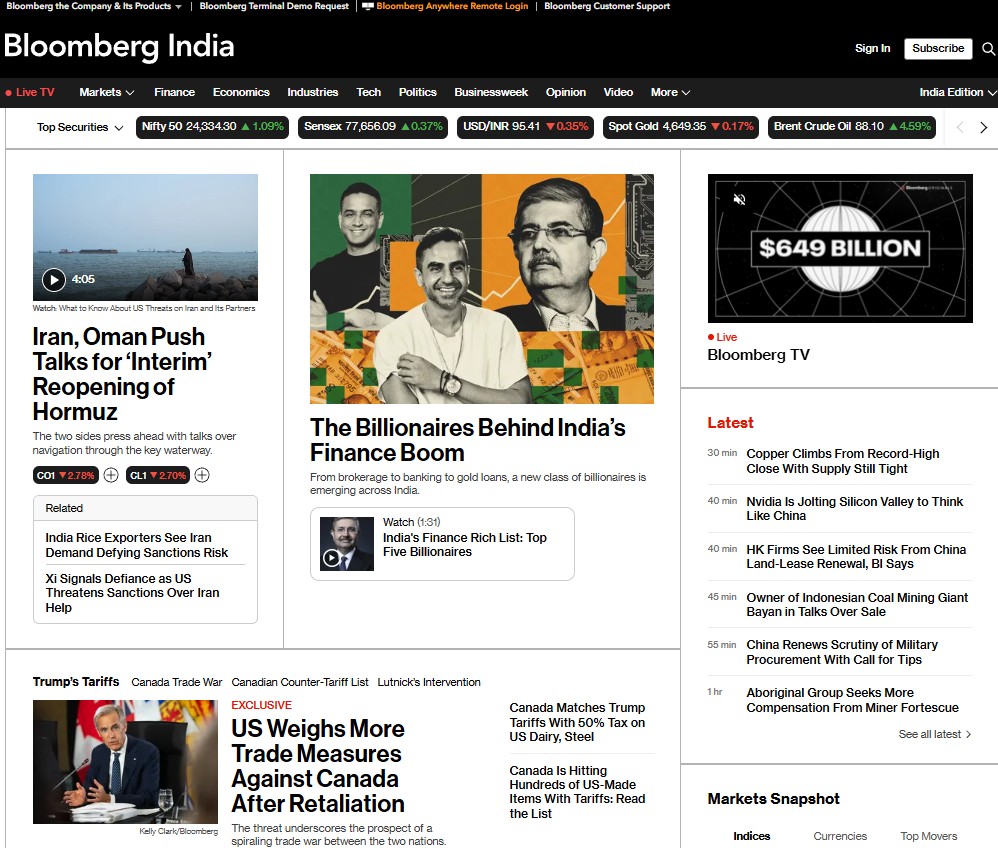This screenshot has height=848, width=998.
Task: Open the CO1 ticker chip
Action: tap(66, 476)
